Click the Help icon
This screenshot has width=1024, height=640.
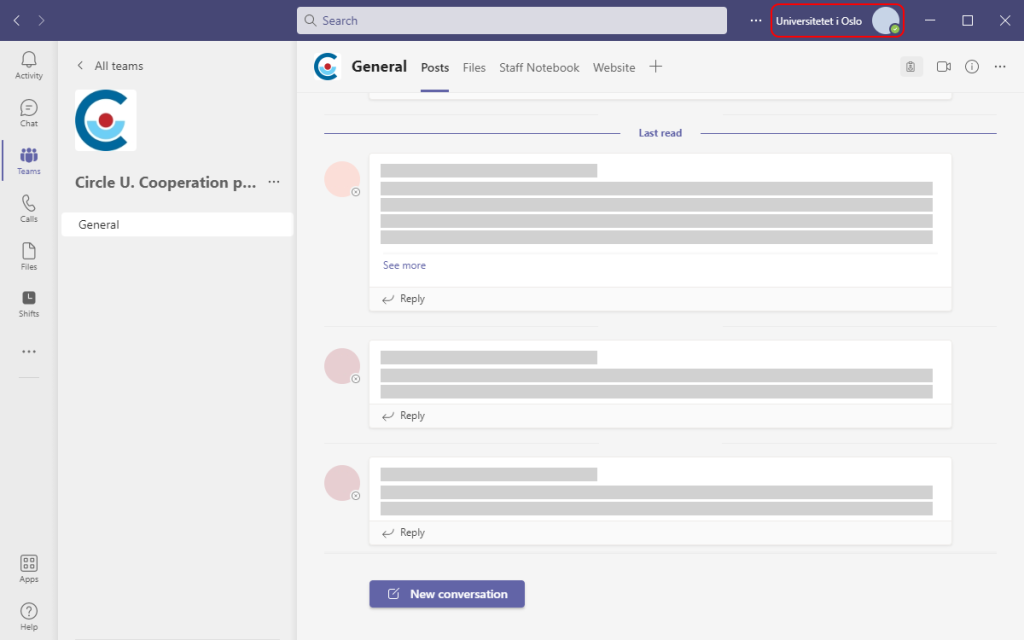click(x=28, y=616)
